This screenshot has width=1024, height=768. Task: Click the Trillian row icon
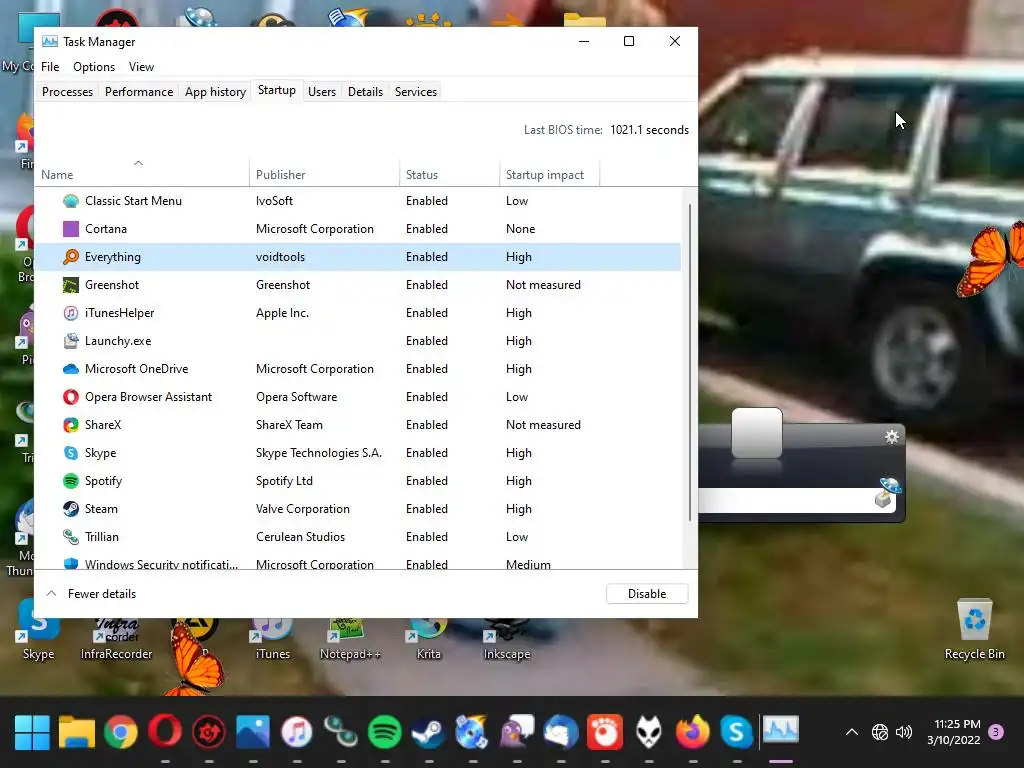(71, 537)
